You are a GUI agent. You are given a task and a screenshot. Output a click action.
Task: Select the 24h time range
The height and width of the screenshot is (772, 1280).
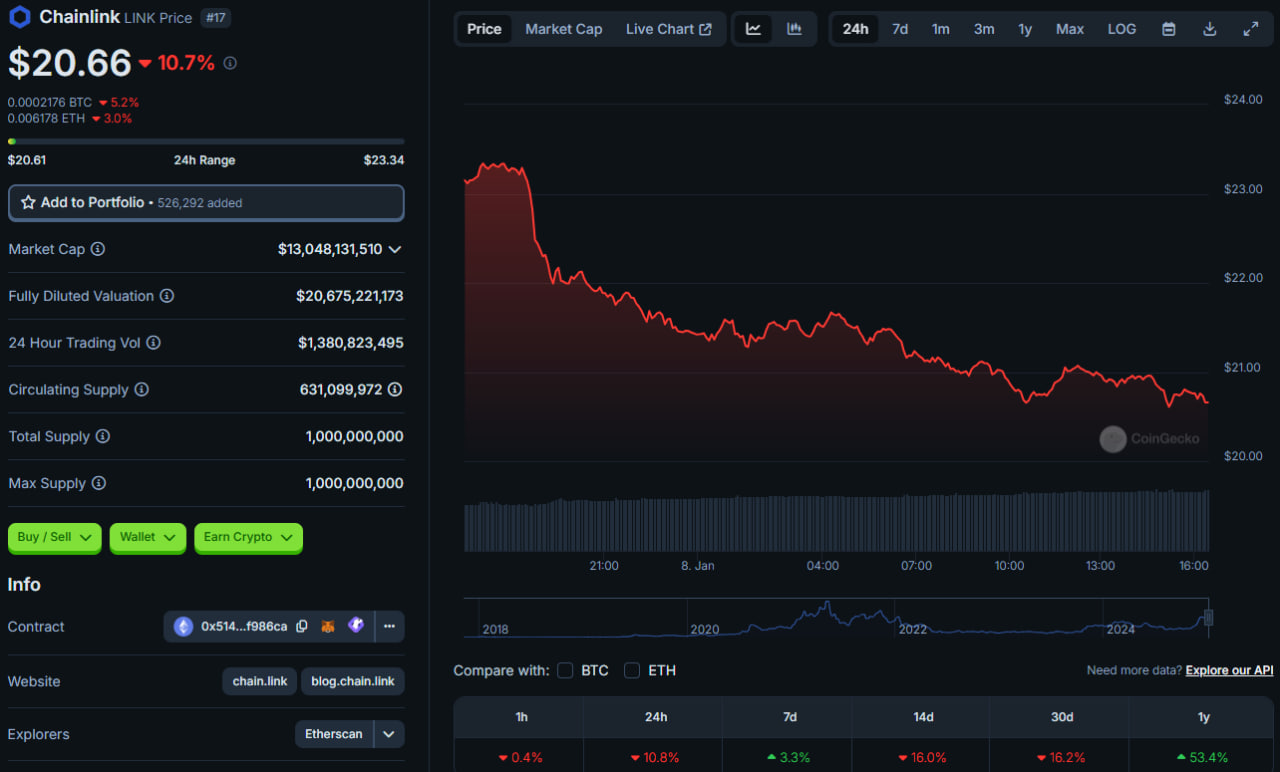coord(855,29)
